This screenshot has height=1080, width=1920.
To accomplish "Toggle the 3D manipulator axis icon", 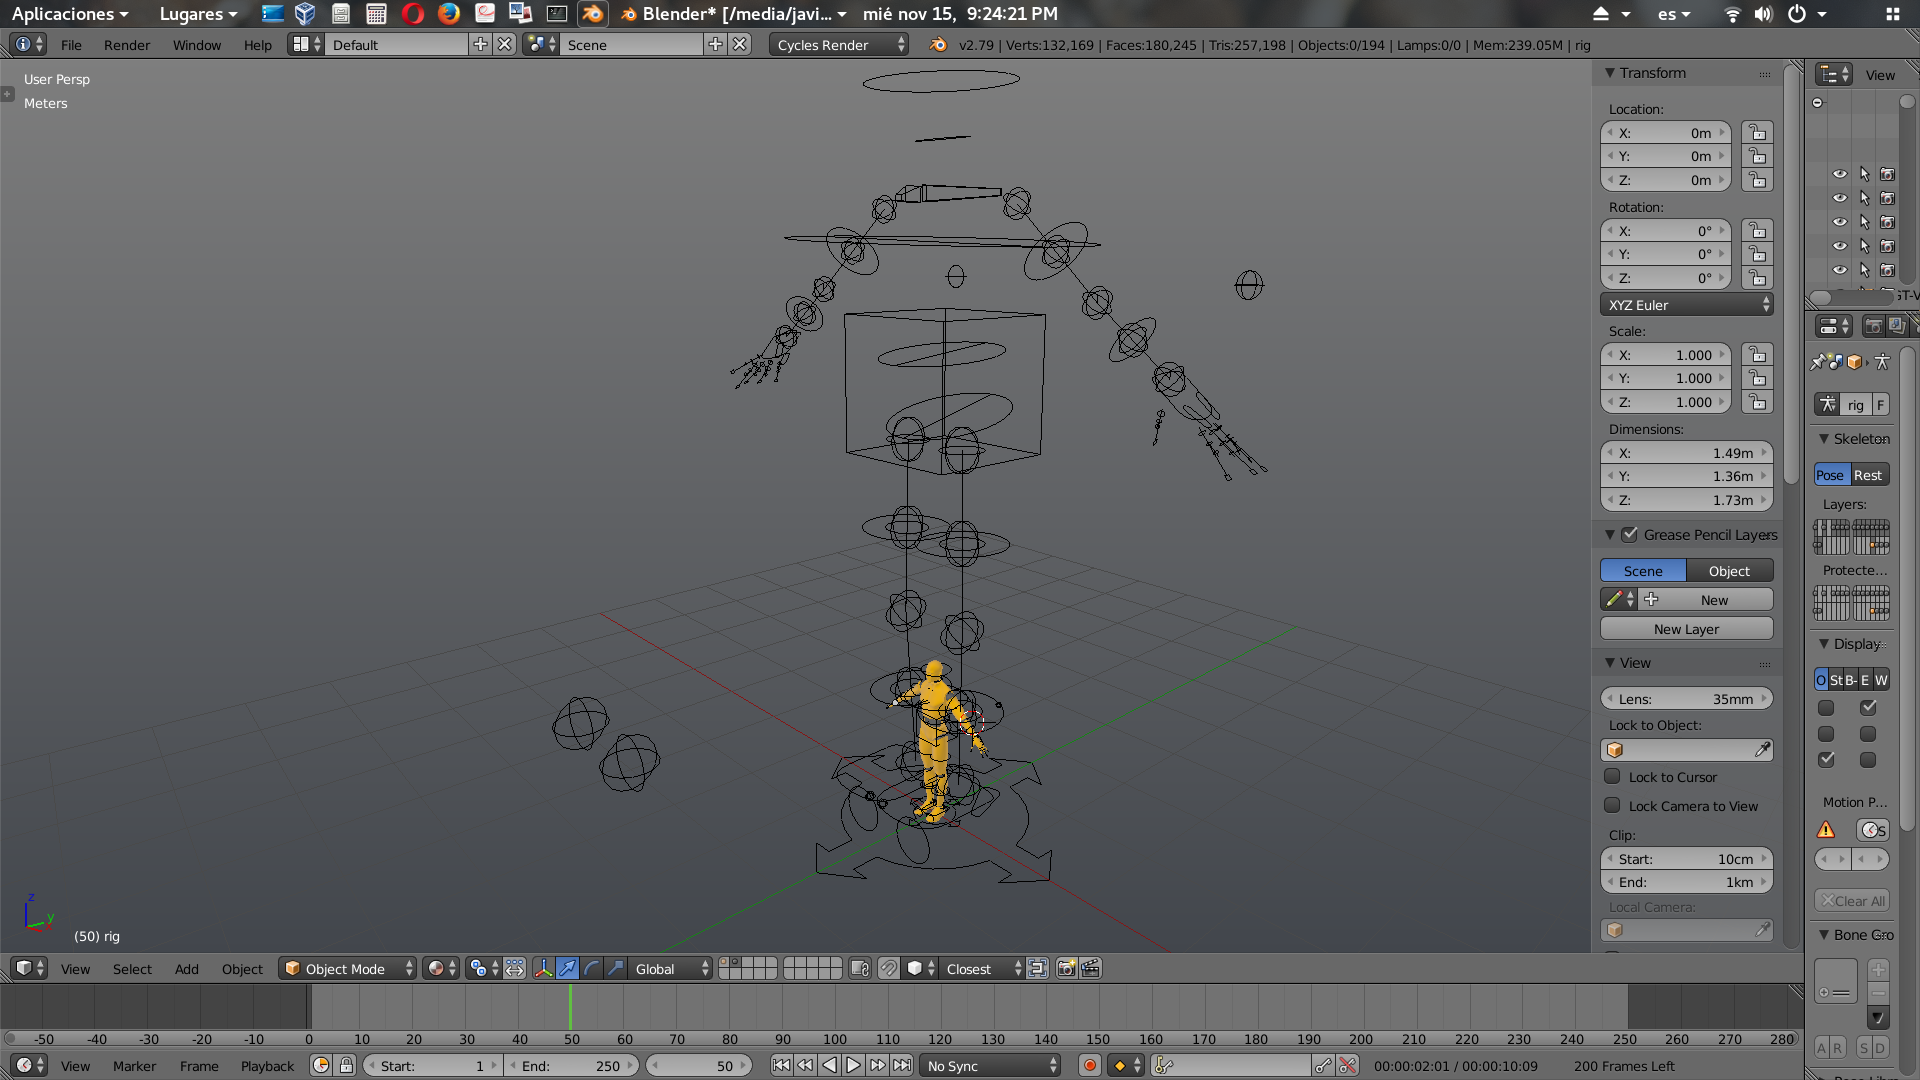I will coord(543,968).
